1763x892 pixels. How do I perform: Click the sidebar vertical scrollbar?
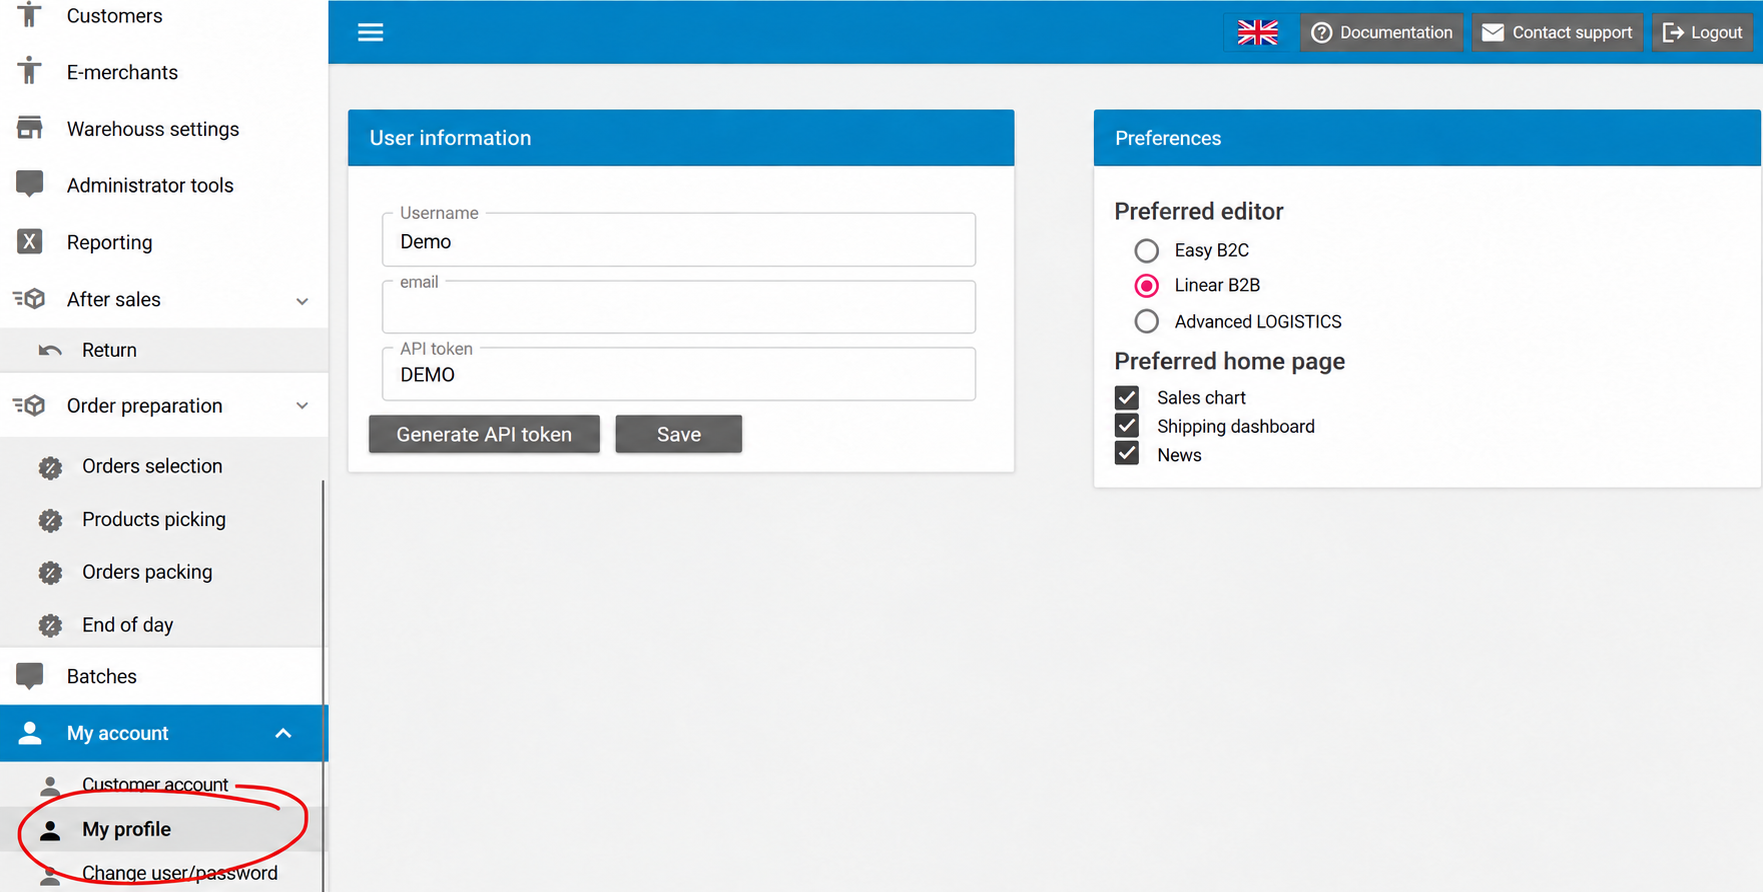tap(323, 686)
